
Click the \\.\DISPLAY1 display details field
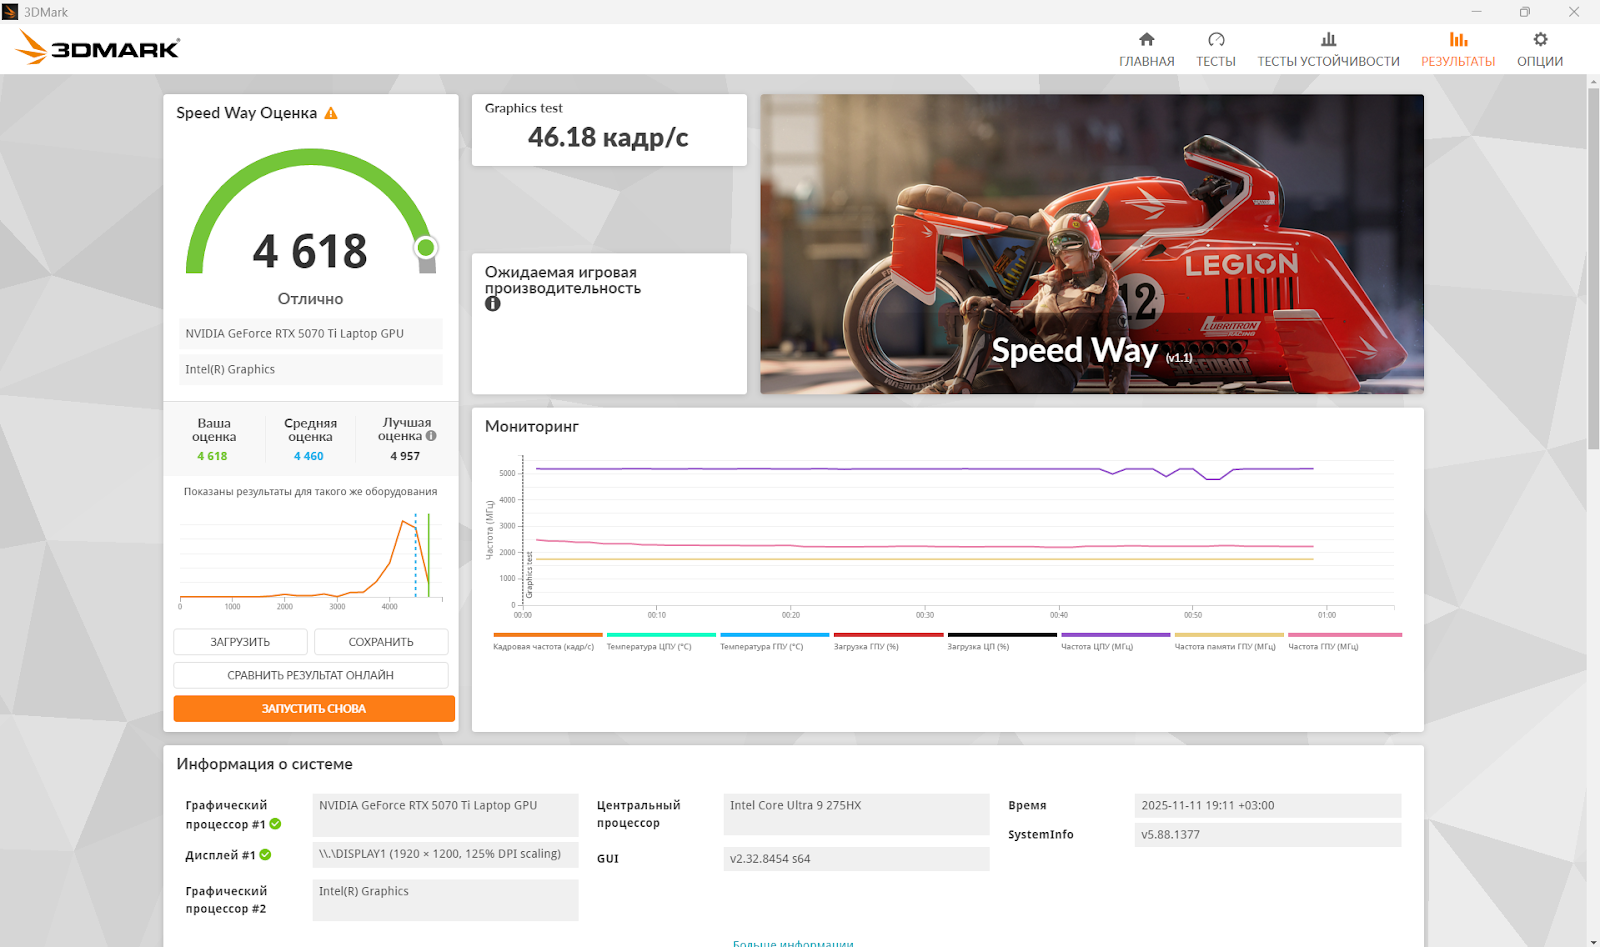click(445, 856)
